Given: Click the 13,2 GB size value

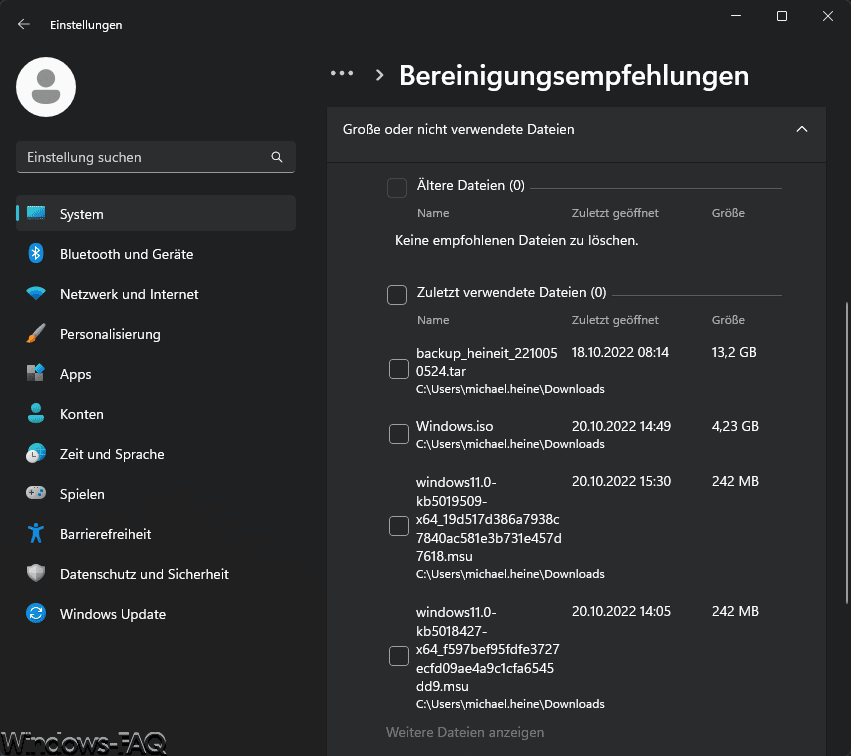Looking at the screenshot, I should tap(734, 352).
